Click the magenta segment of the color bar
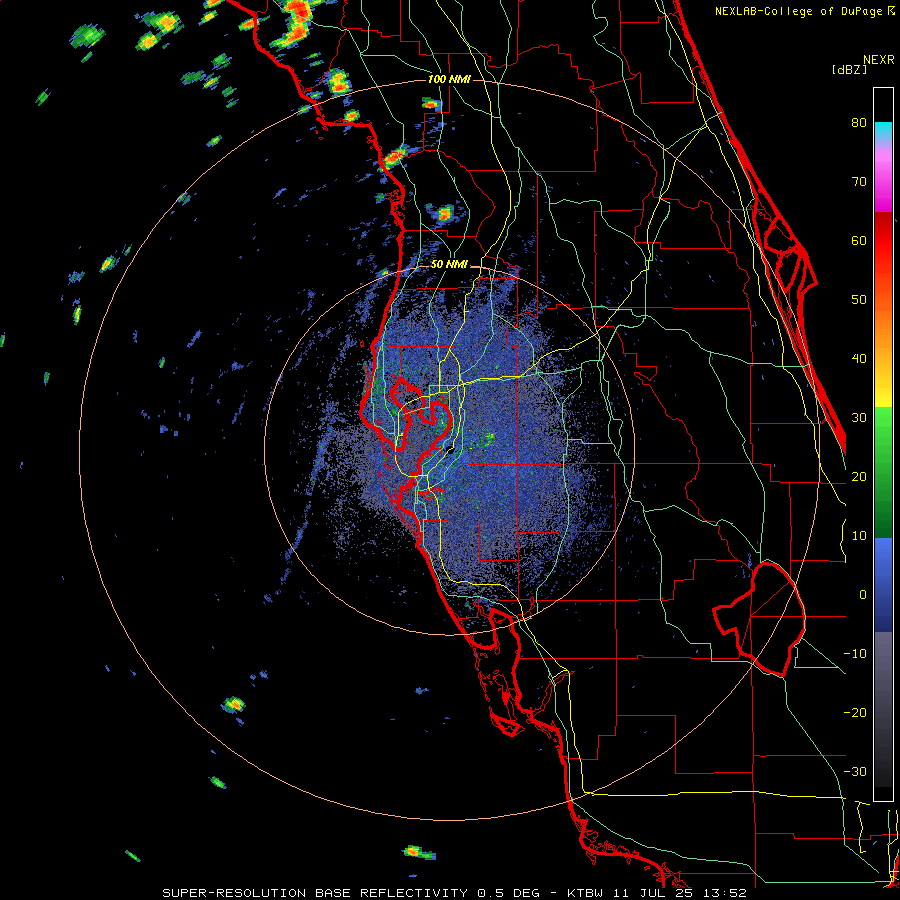900x900 pixels. (883, 183)
